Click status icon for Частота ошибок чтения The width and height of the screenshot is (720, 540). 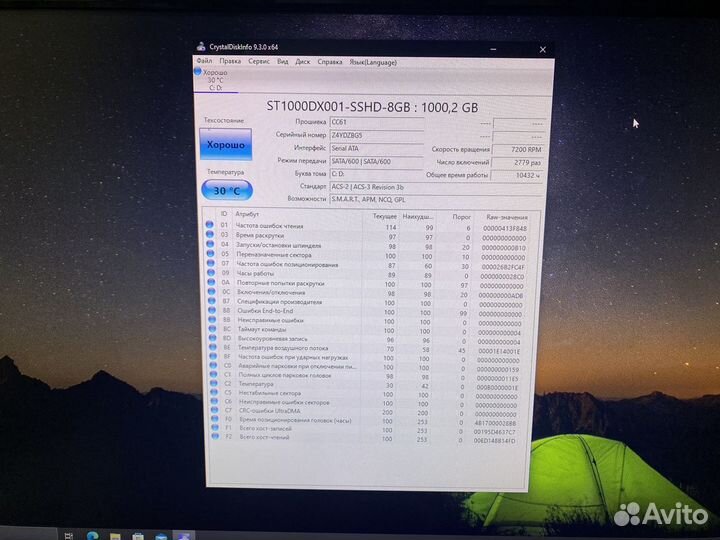[209, 225]
